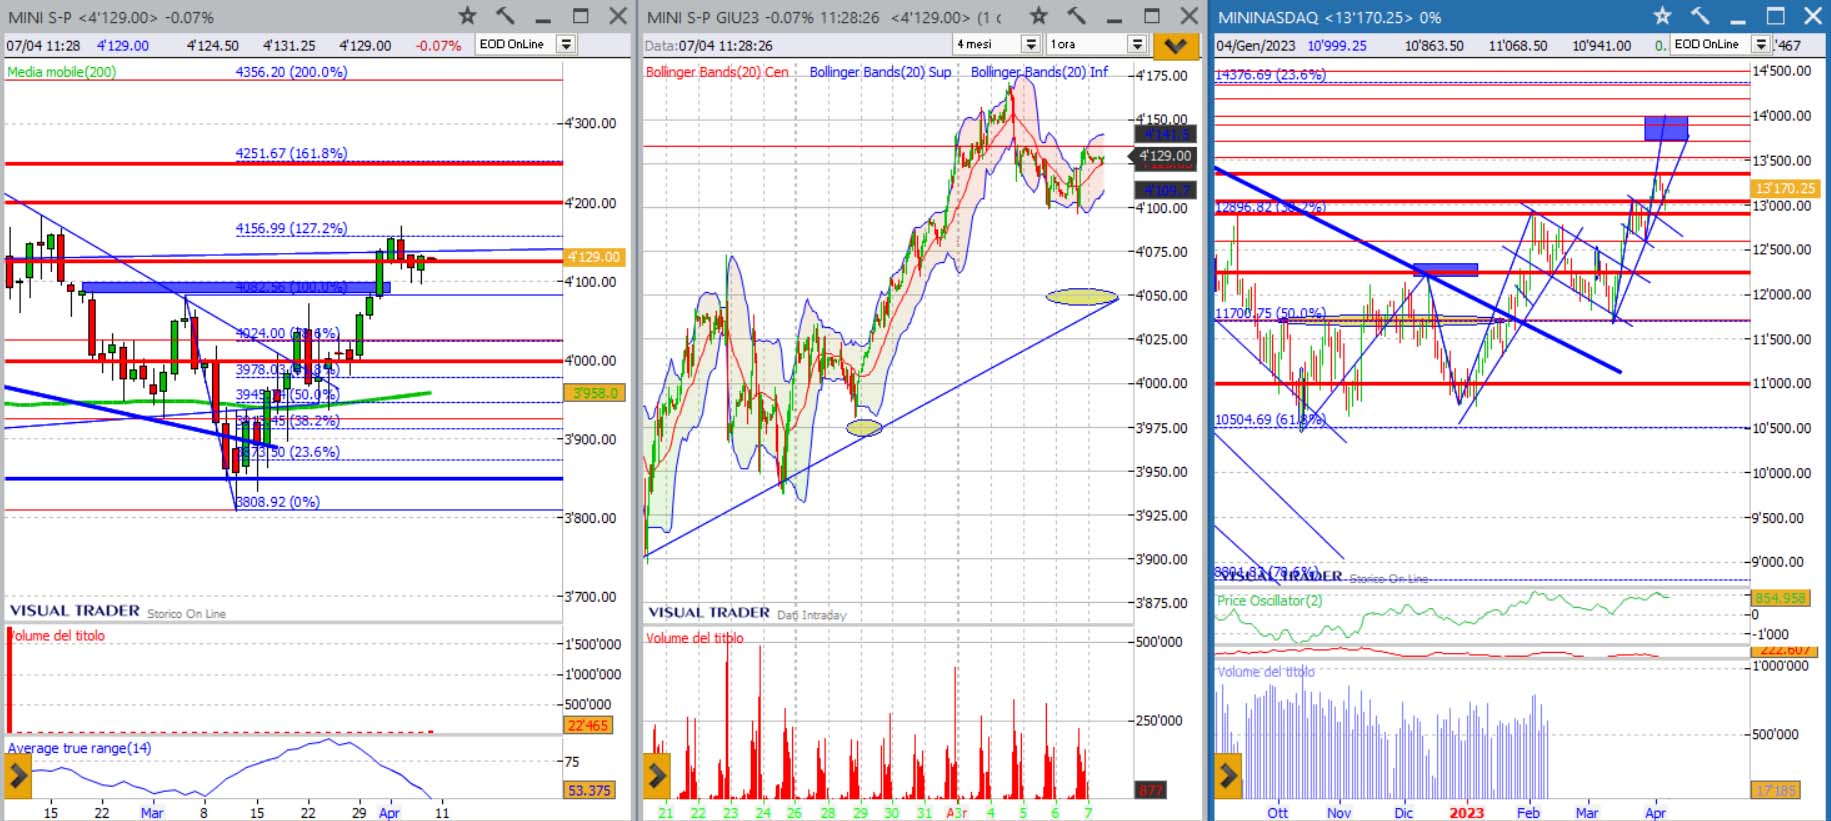
Task: Star the MINI S-P GIU23 chart window
Action: click(x=1039, y=16)
